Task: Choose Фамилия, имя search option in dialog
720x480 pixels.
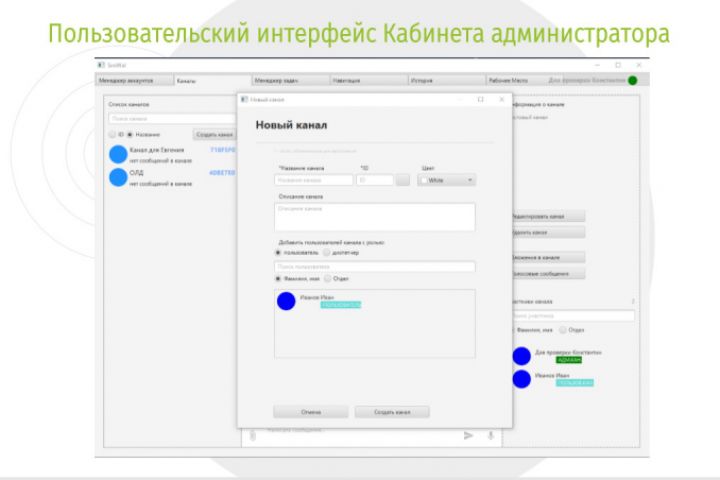Action: tap(278, 278)
